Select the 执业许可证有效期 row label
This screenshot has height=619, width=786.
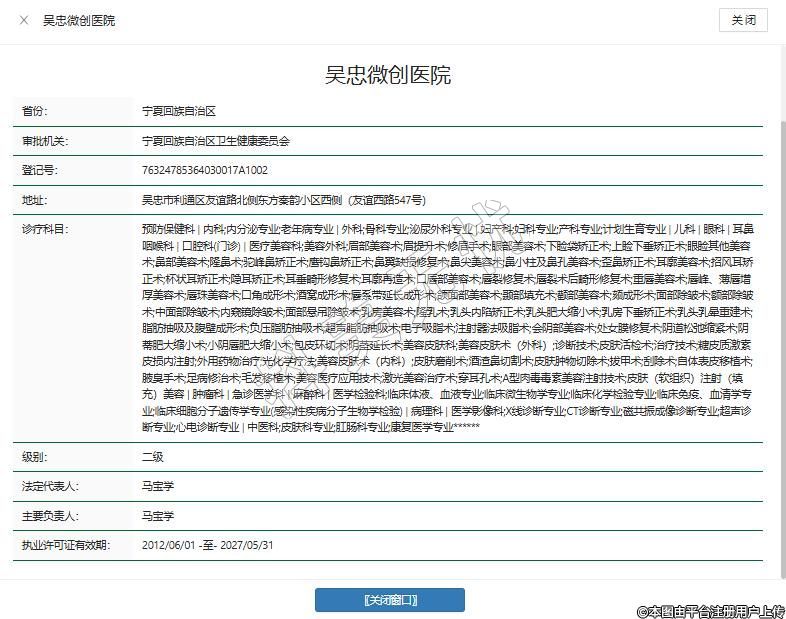coord(62,546)
